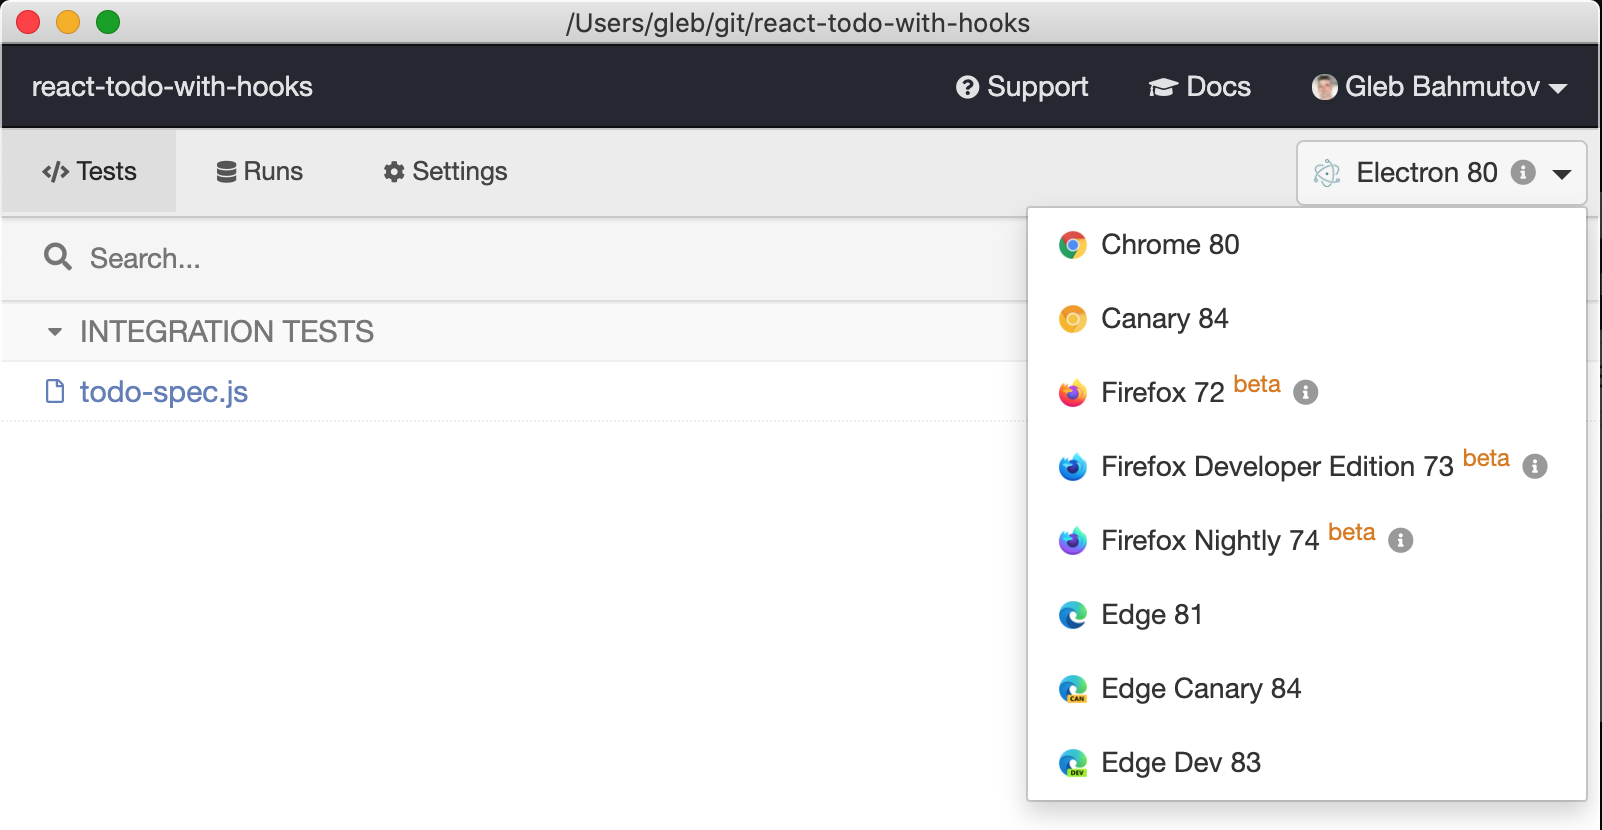Image resolution: width=1602 pixels, height=830 pixels.
Task: Pick Edge Dev 83 browser
Action: click(1306, 763)
